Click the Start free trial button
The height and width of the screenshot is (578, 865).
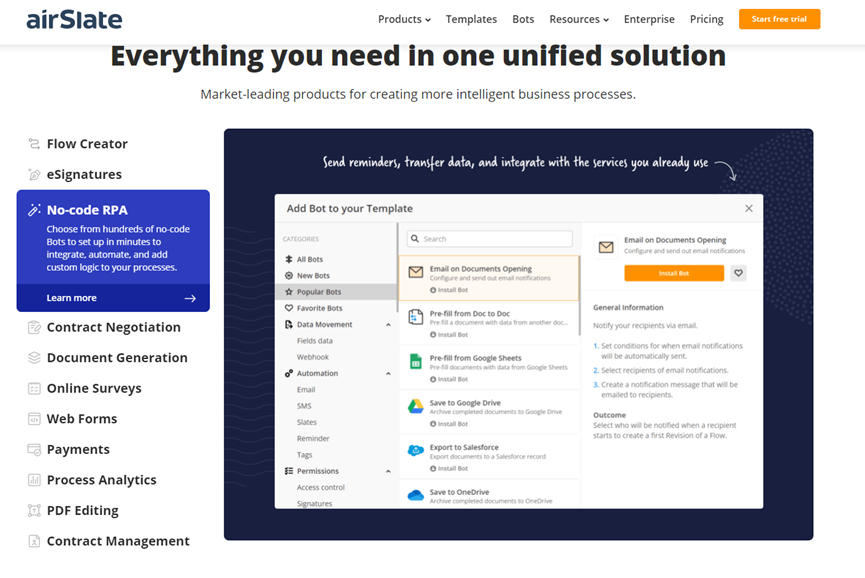click(x=779, y=19)
